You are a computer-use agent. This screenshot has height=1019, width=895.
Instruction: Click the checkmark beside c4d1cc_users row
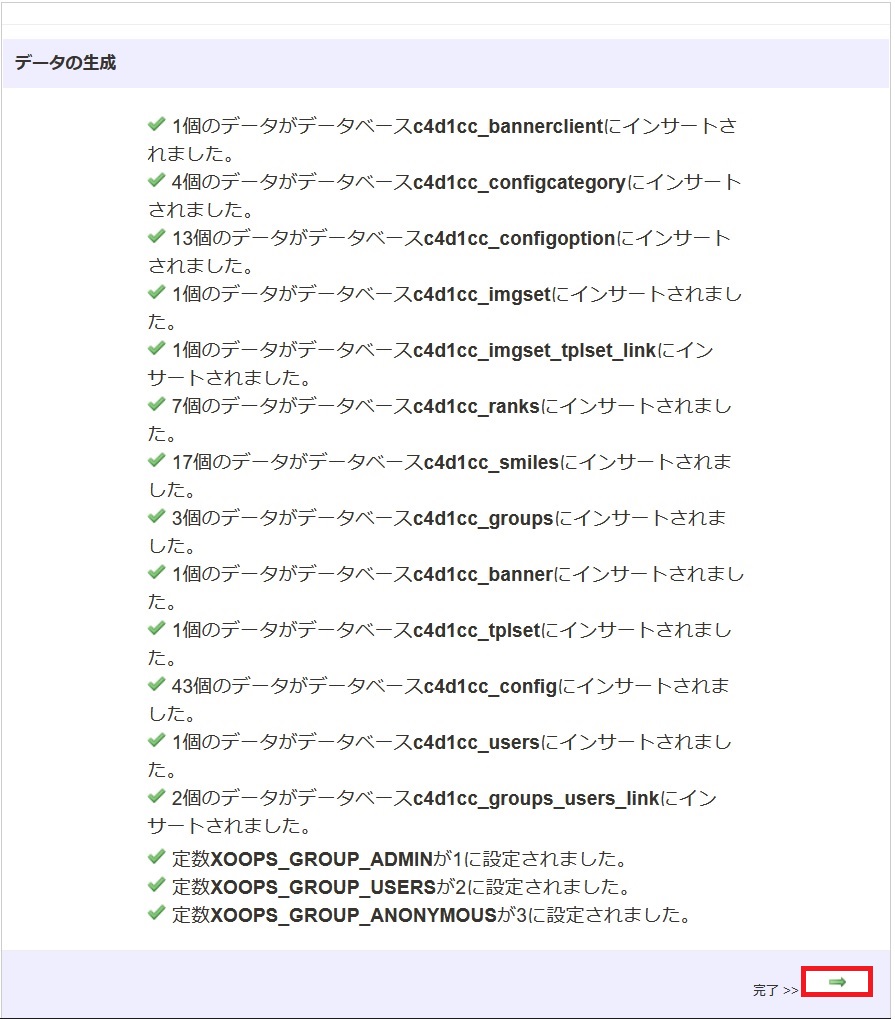(x=156, y=740)
